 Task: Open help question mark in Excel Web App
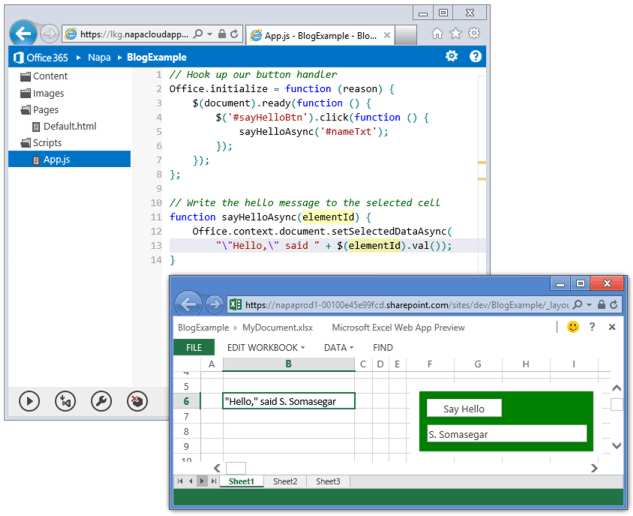coord(592,327)
